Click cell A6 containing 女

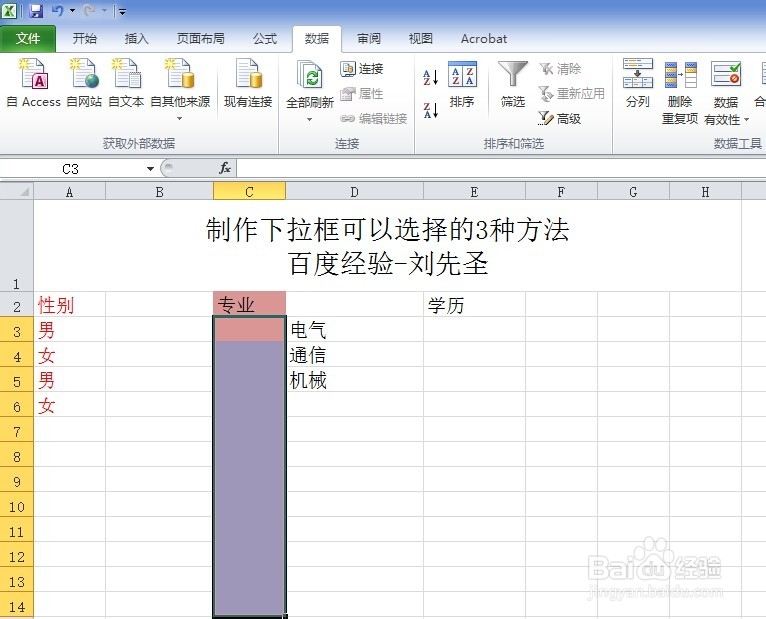[x=69, y=405]
